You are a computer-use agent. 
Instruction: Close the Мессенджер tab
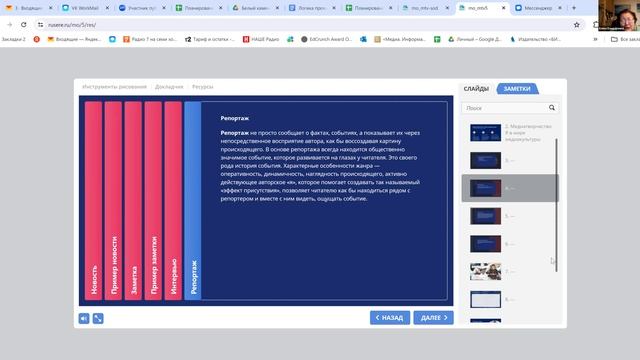pyautogui.click(x=560, y=8)
